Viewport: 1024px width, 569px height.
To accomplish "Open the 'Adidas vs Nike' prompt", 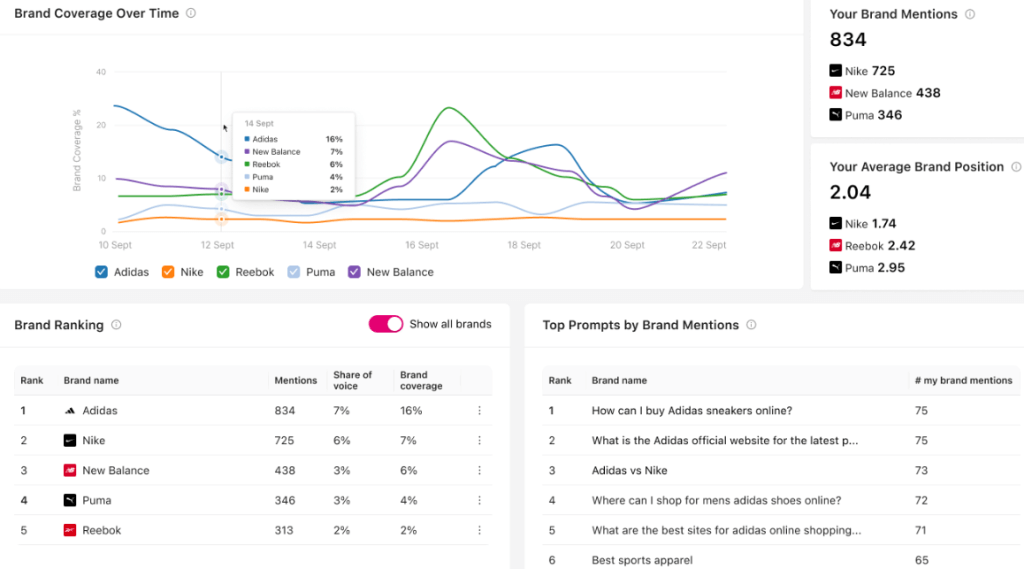I will [629, 470].
